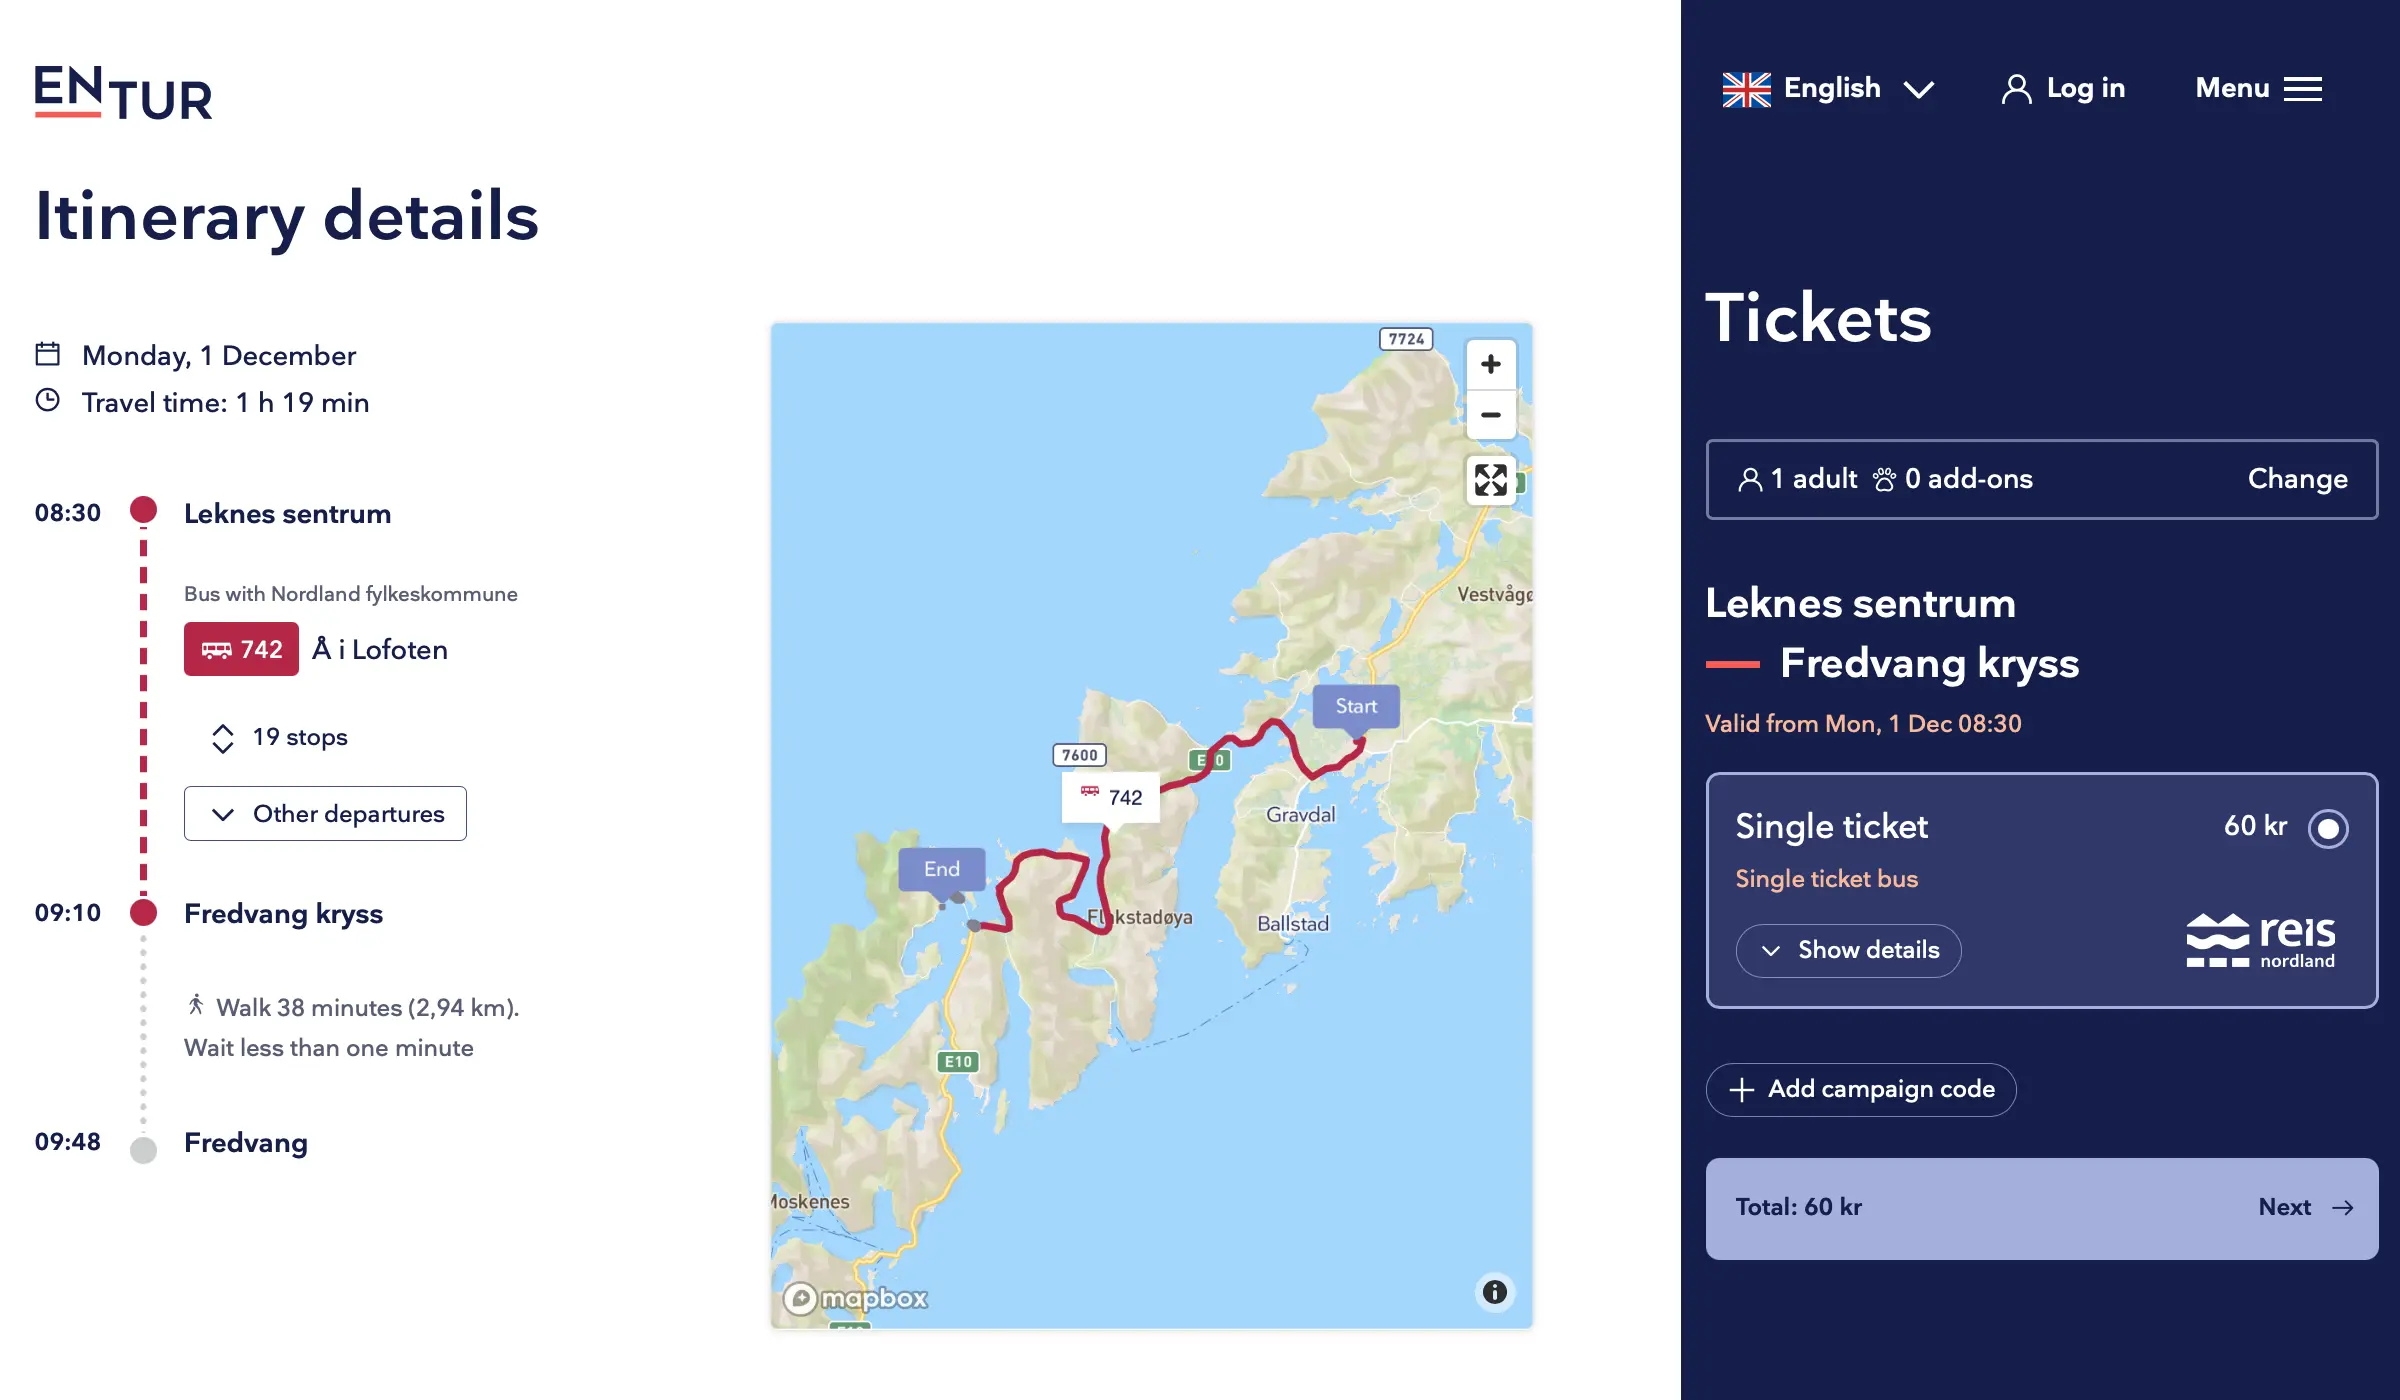Click the 742 bus line badge
This screenshot has width=2400, height=1400.
[x=241, y=649]
